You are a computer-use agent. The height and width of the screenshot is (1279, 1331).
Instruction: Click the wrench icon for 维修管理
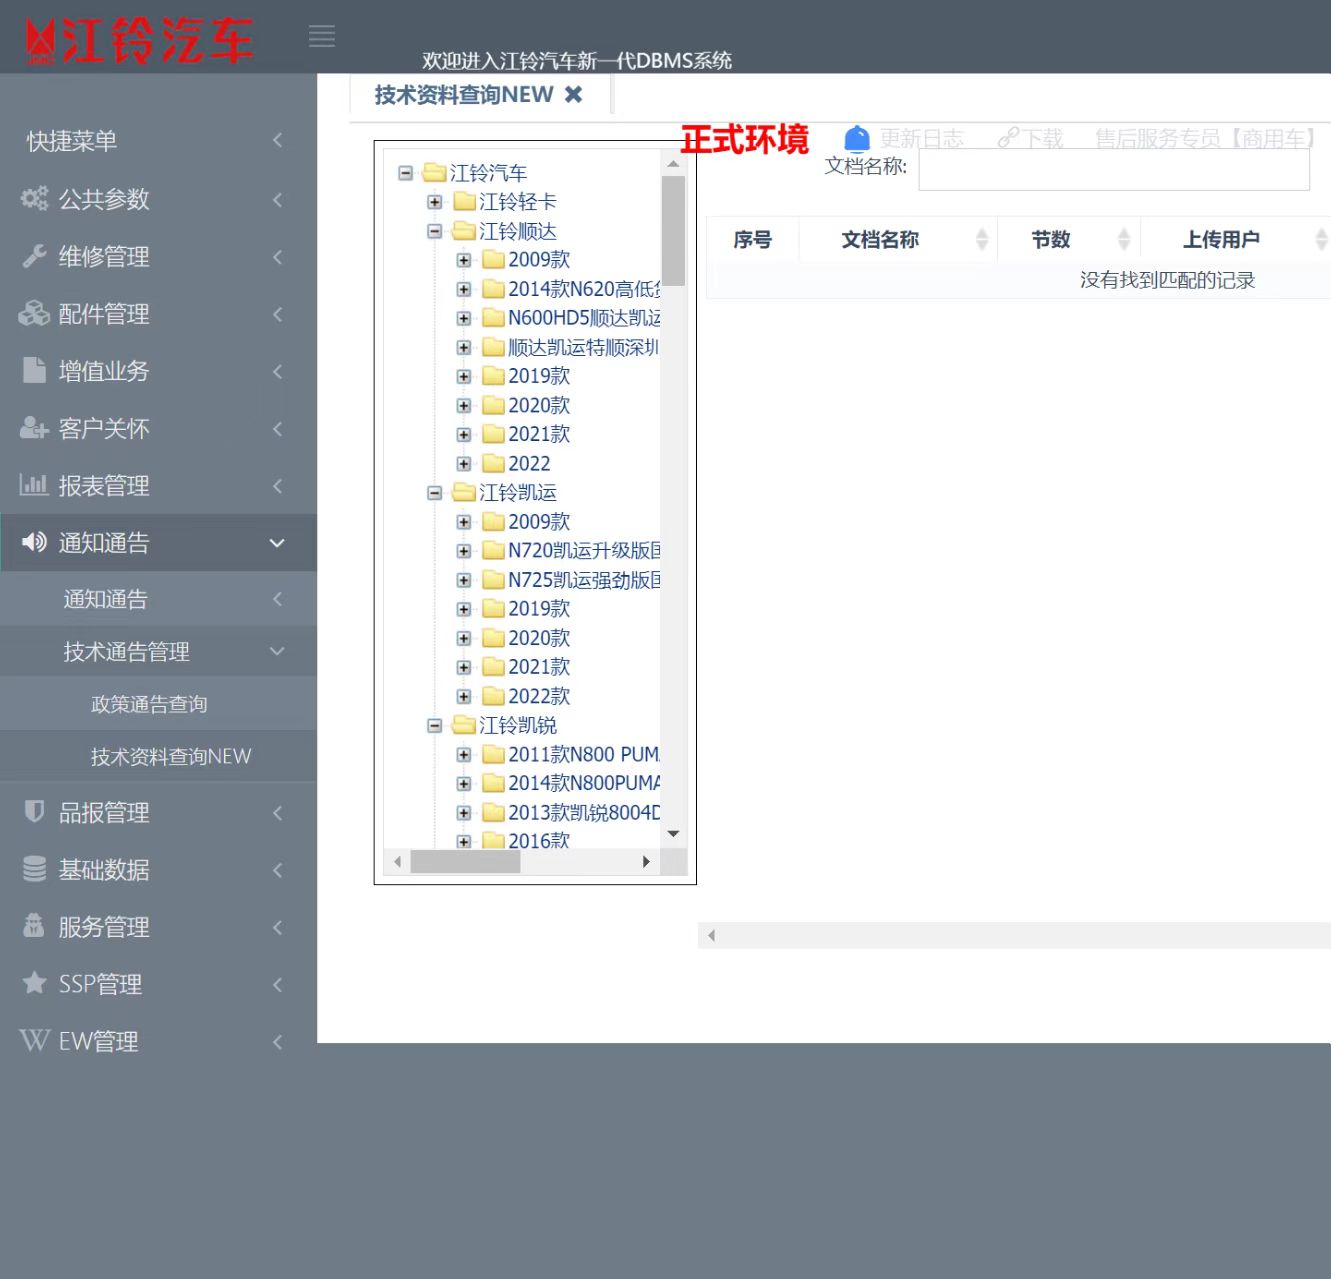pyautogui.click(x=35, y=256)
